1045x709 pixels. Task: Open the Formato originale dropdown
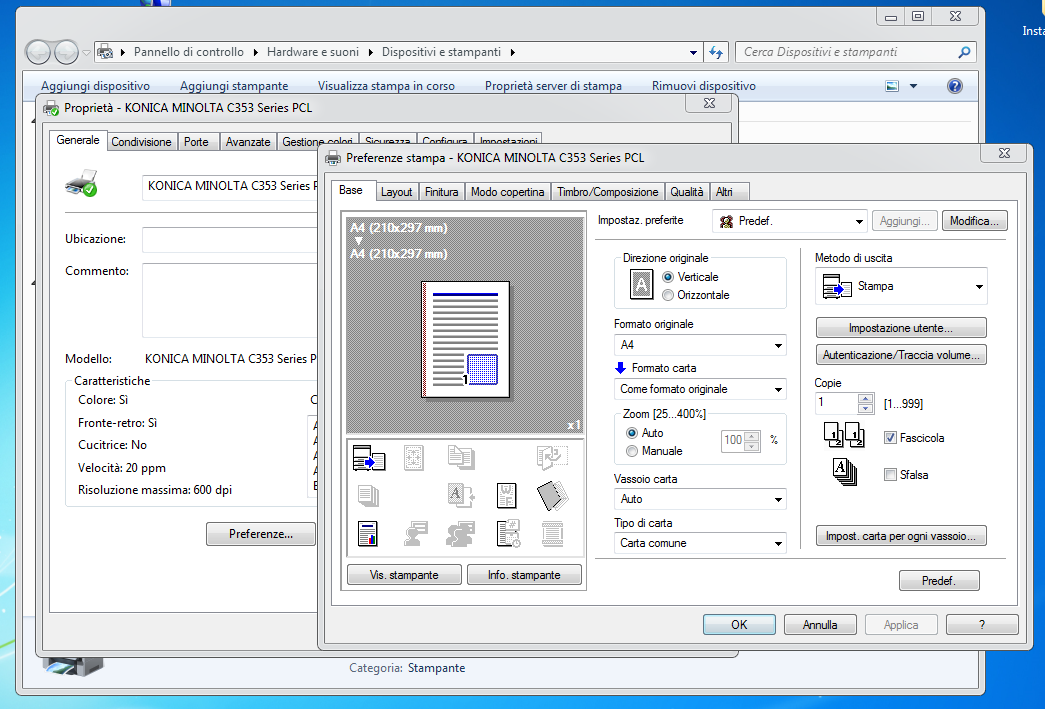(x=700, y=346)
